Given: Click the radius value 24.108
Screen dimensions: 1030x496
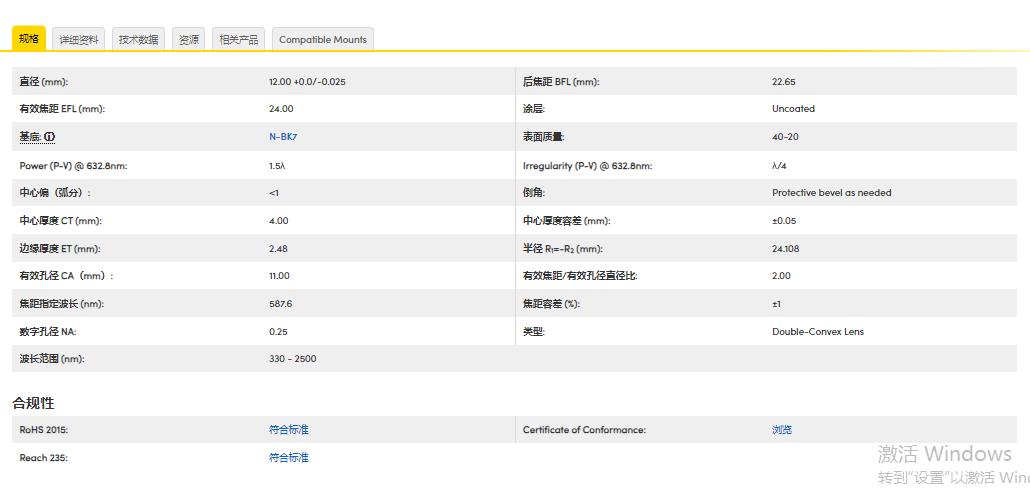Looking at the screenshot, I should click(x=786, y=249).
